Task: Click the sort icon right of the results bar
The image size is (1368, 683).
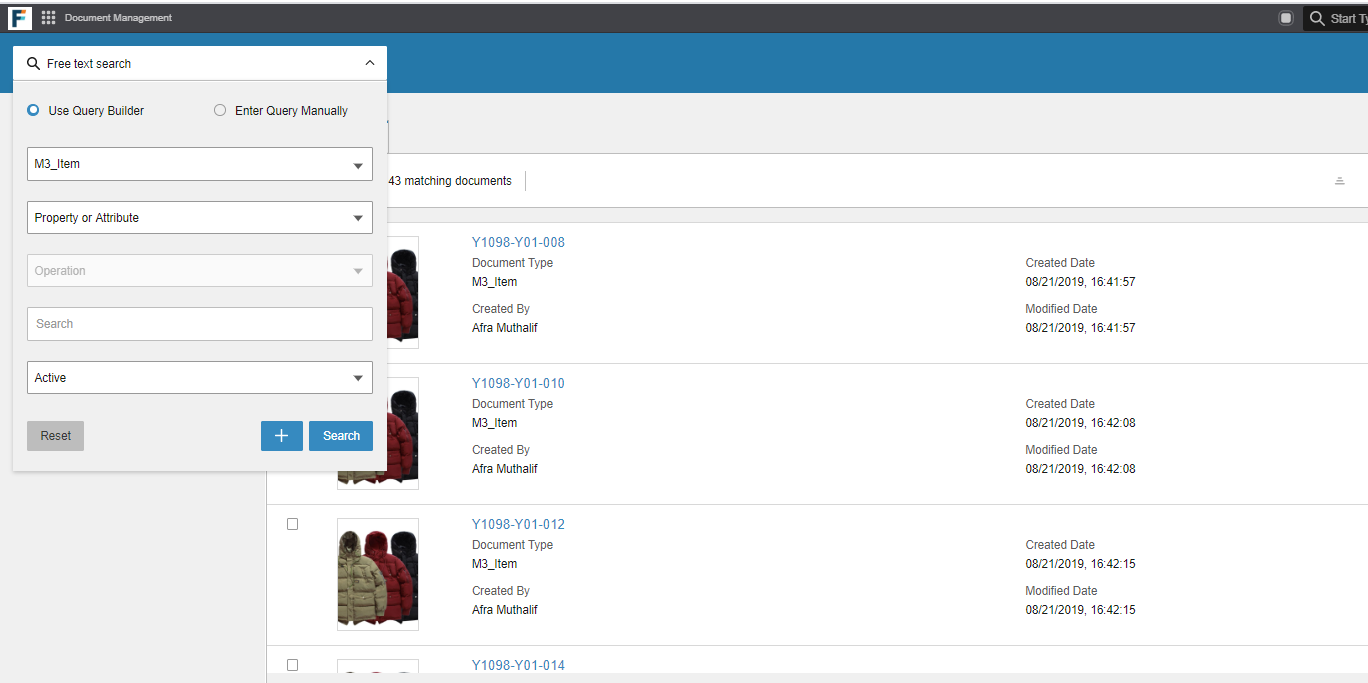Action: click(1339, 181)
